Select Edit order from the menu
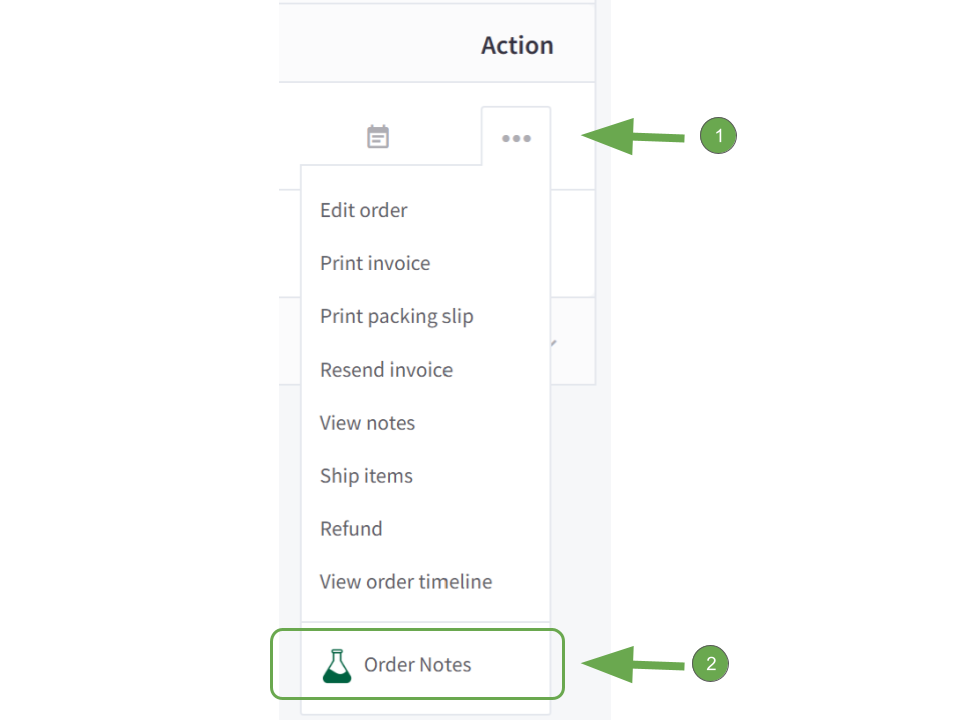Viewport: 960px width, 720px height. (x=364, y=210)
